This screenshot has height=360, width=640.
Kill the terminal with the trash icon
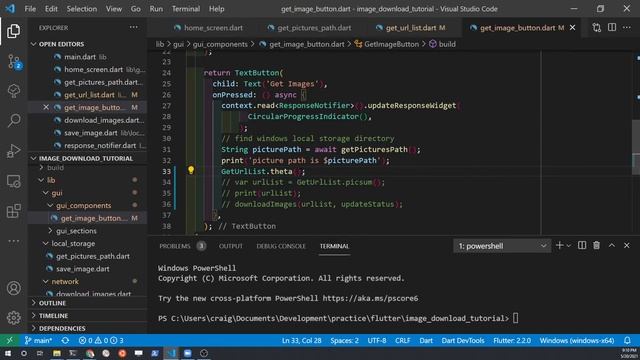597,245
